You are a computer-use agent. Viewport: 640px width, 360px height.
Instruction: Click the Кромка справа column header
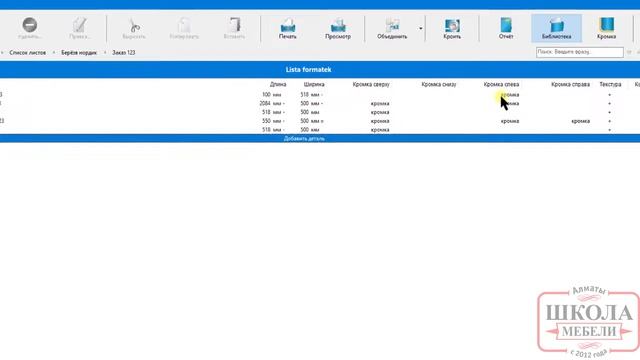pyautogui.click(x=570, y=84)
